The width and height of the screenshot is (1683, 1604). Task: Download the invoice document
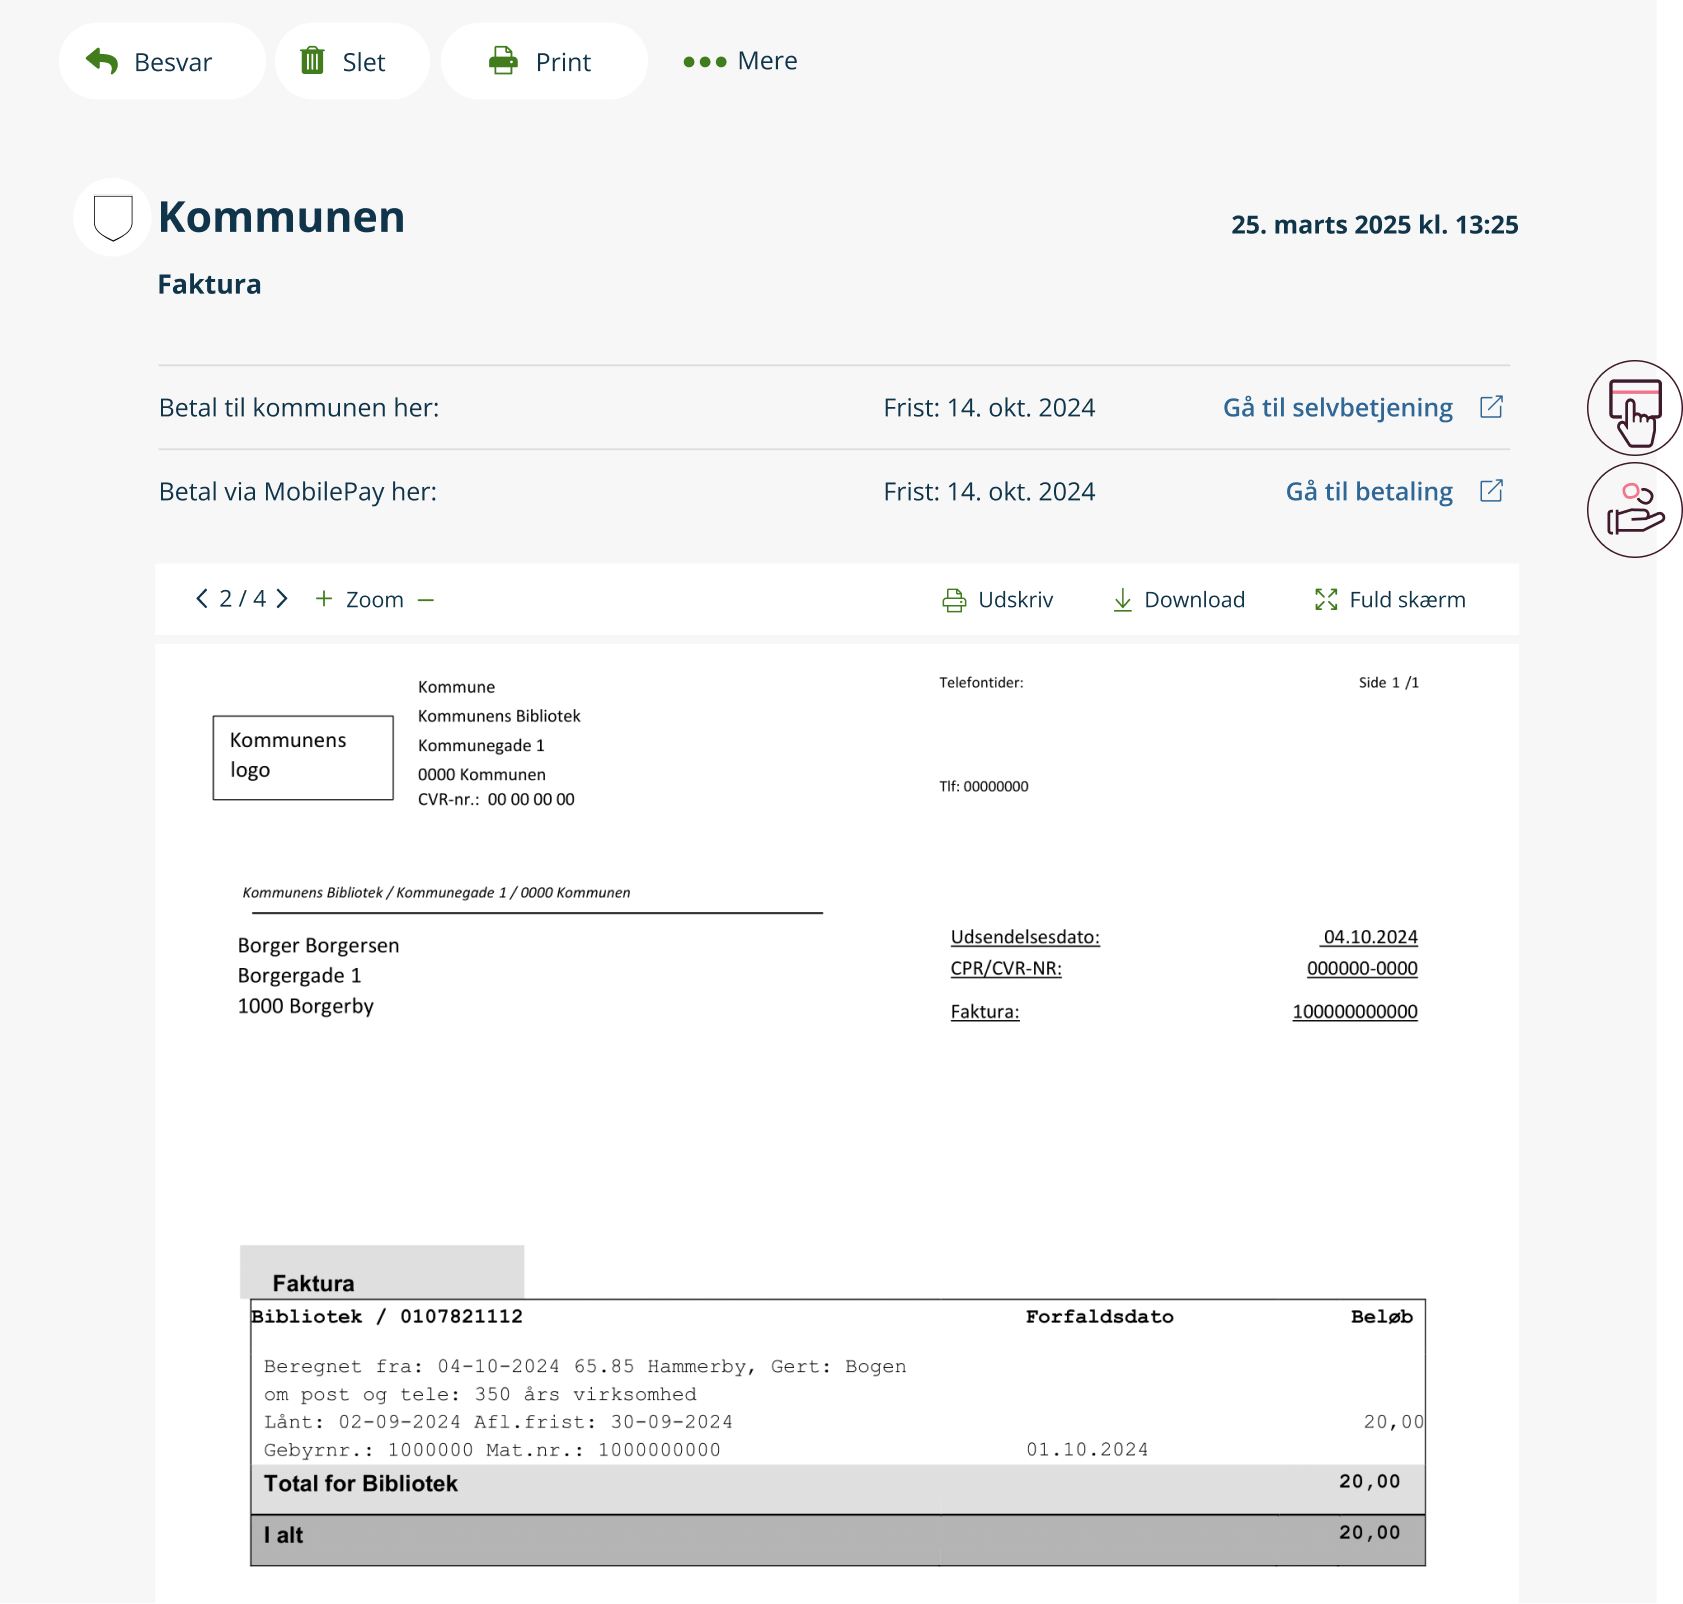click(x=1179, y=600)
